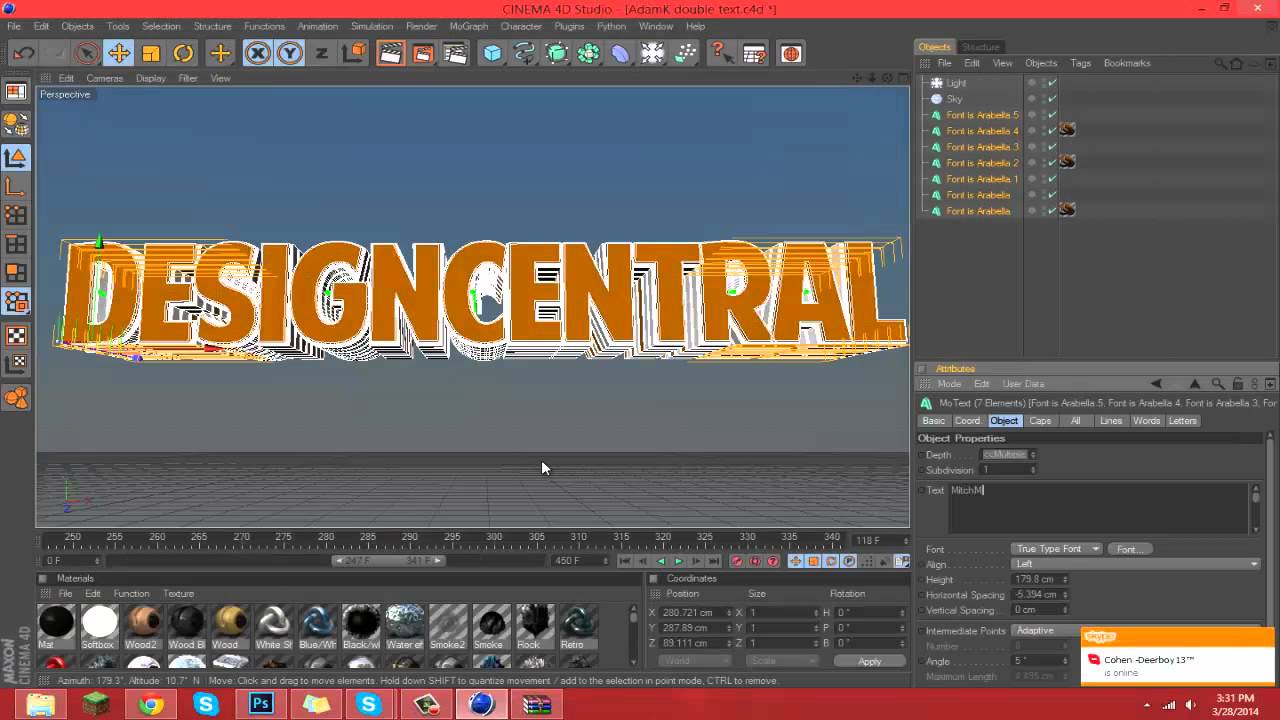Switch to the Coord tab
The width and height of the screenshot is (1280, 720).
pyautogui.click(x=967, y=421)
